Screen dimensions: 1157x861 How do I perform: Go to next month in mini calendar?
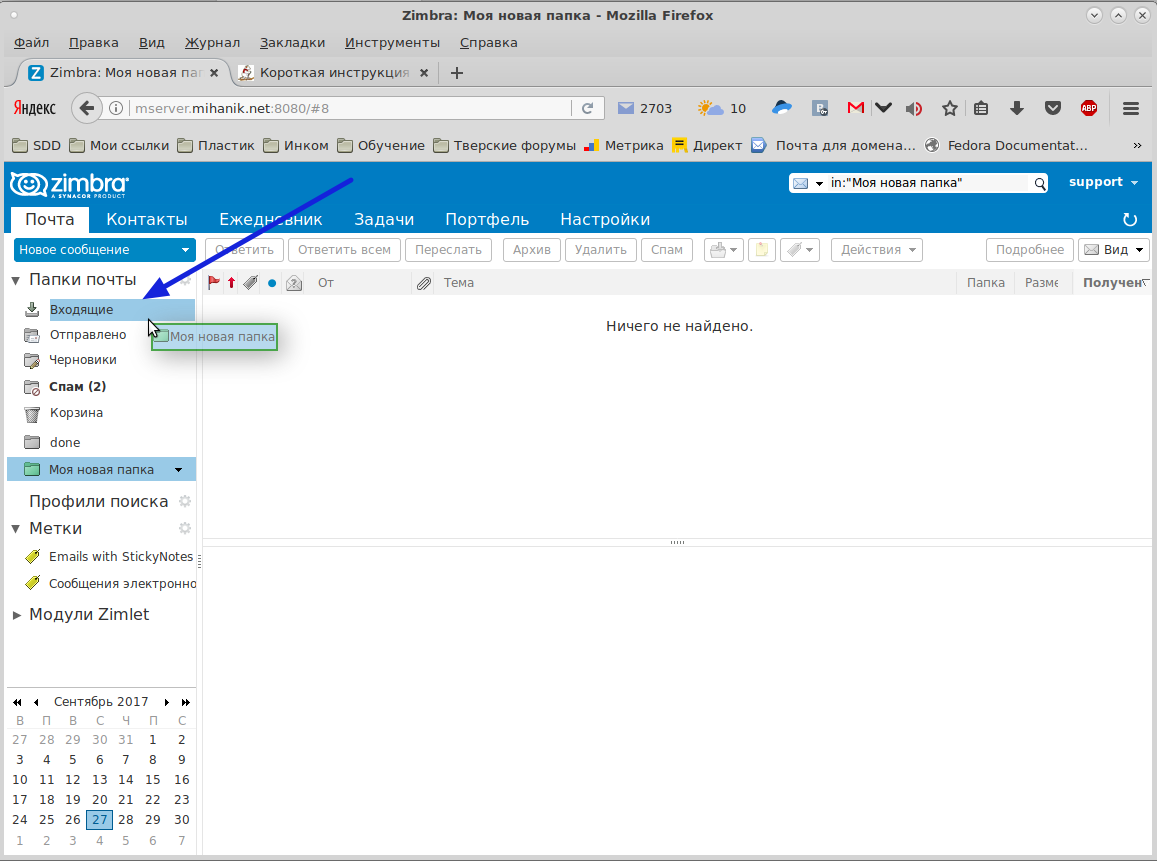pyautogui.click(x=167, y=702)
